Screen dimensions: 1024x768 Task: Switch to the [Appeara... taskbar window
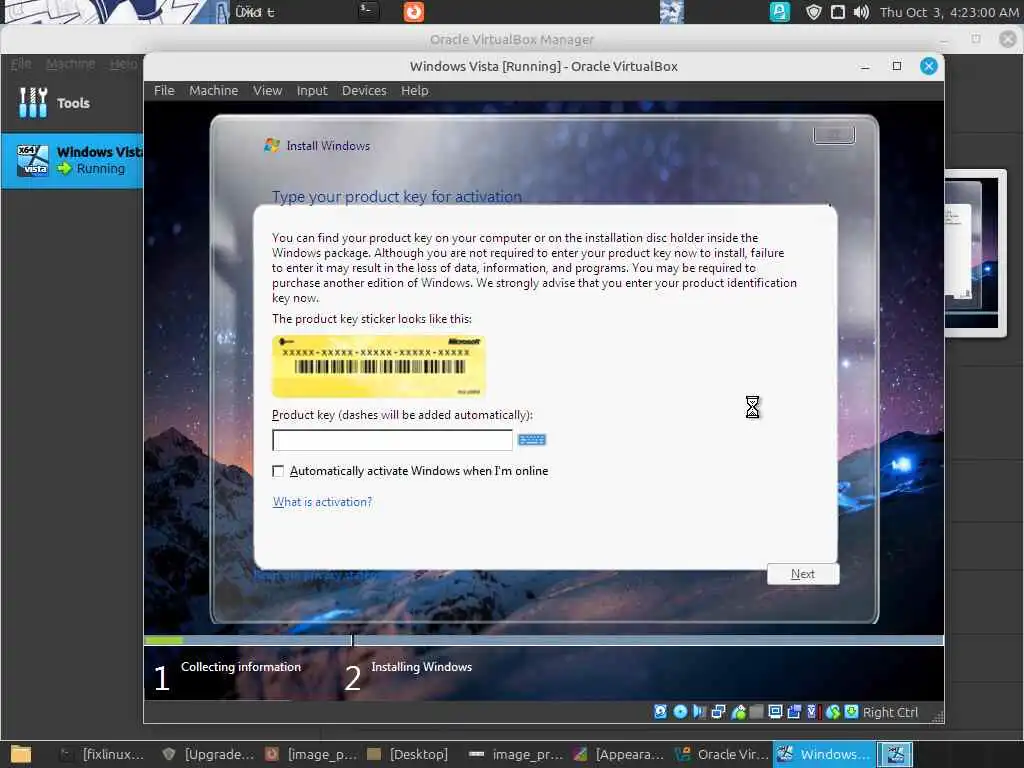tap(619, 754)
